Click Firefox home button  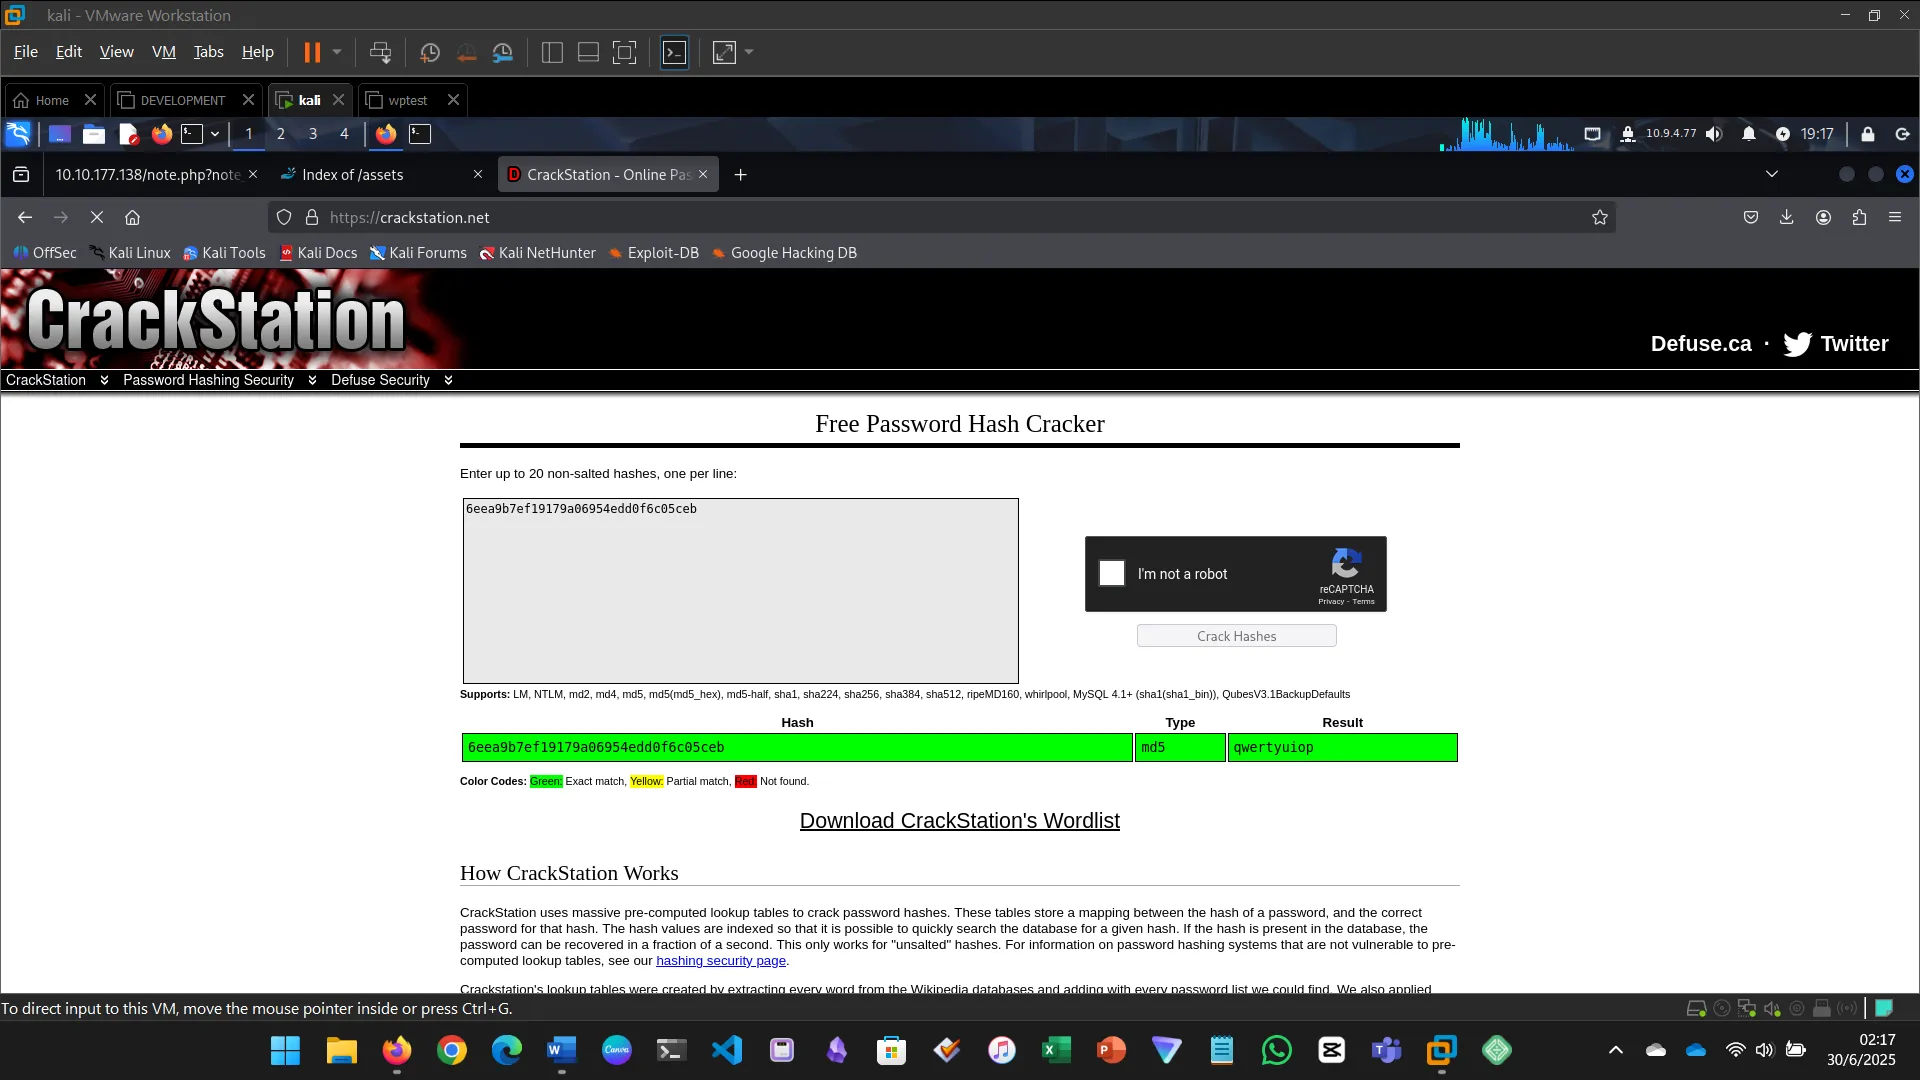click(x=132, y=218)
